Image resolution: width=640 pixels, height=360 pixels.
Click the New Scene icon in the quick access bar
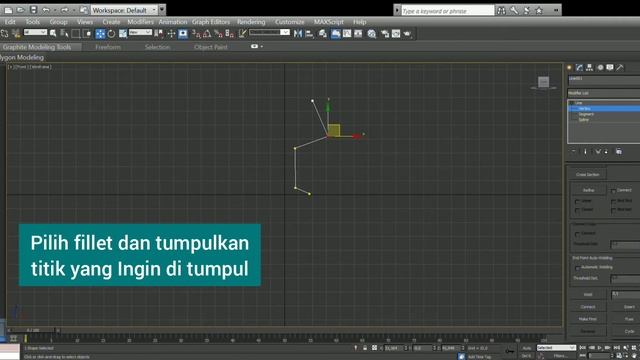9,10
